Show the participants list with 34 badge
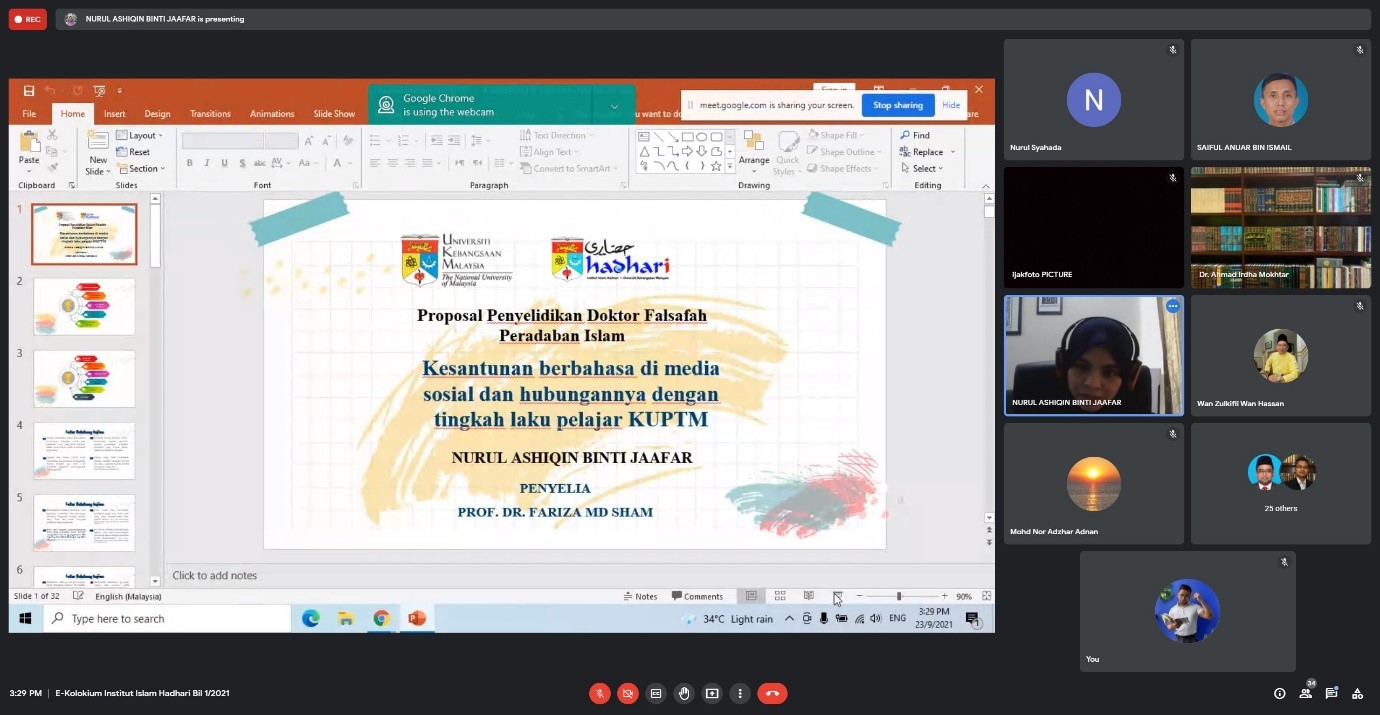Viewport: 1380px width, 715px height. pyautogui.click(x=1305, y=693)
